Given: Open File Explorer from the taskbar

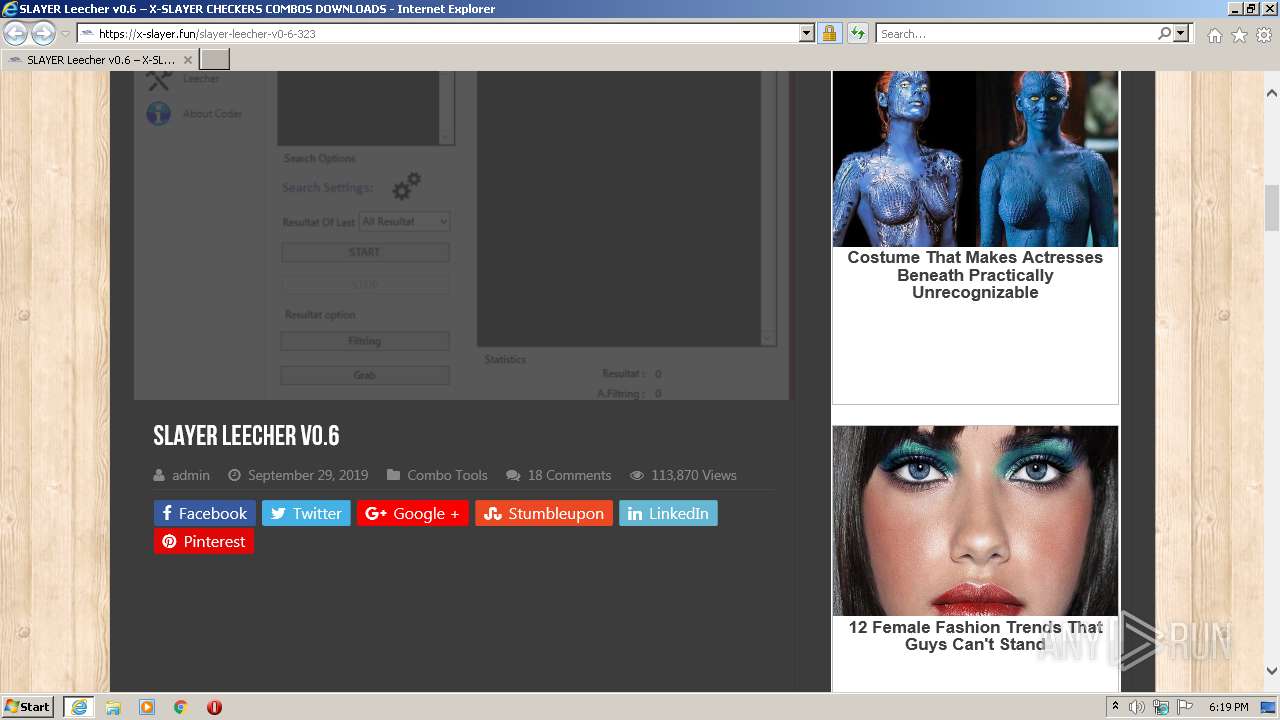Looking at the screenshot, I should tap(113, 707).
